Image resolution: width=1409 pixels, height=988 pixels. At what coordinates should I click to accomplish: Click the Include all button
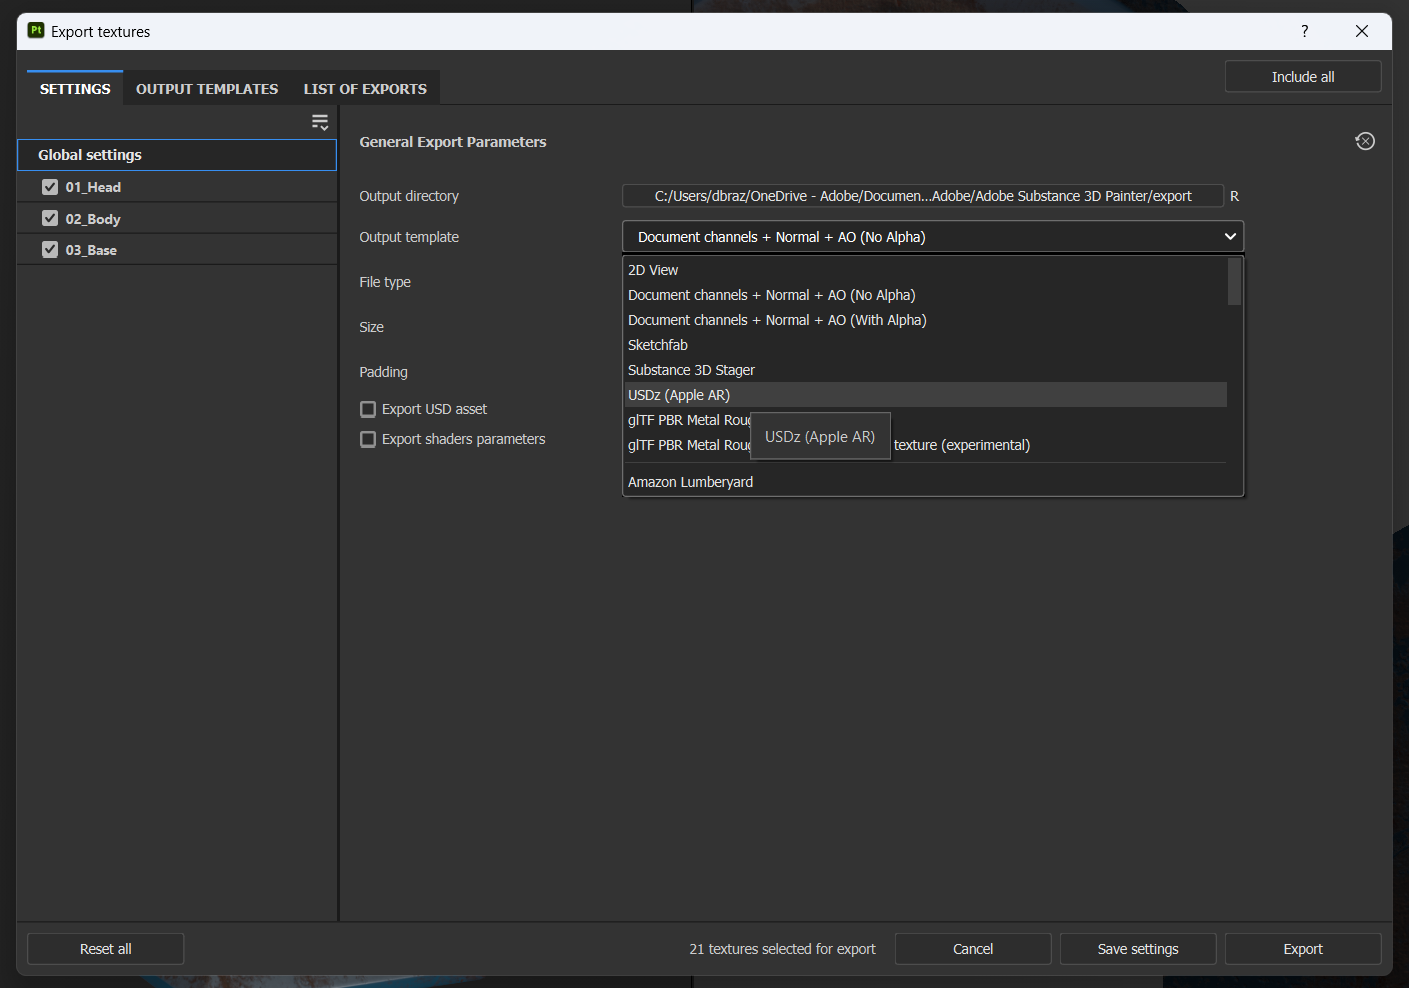pyautogui.click(x=1302, y=76)
